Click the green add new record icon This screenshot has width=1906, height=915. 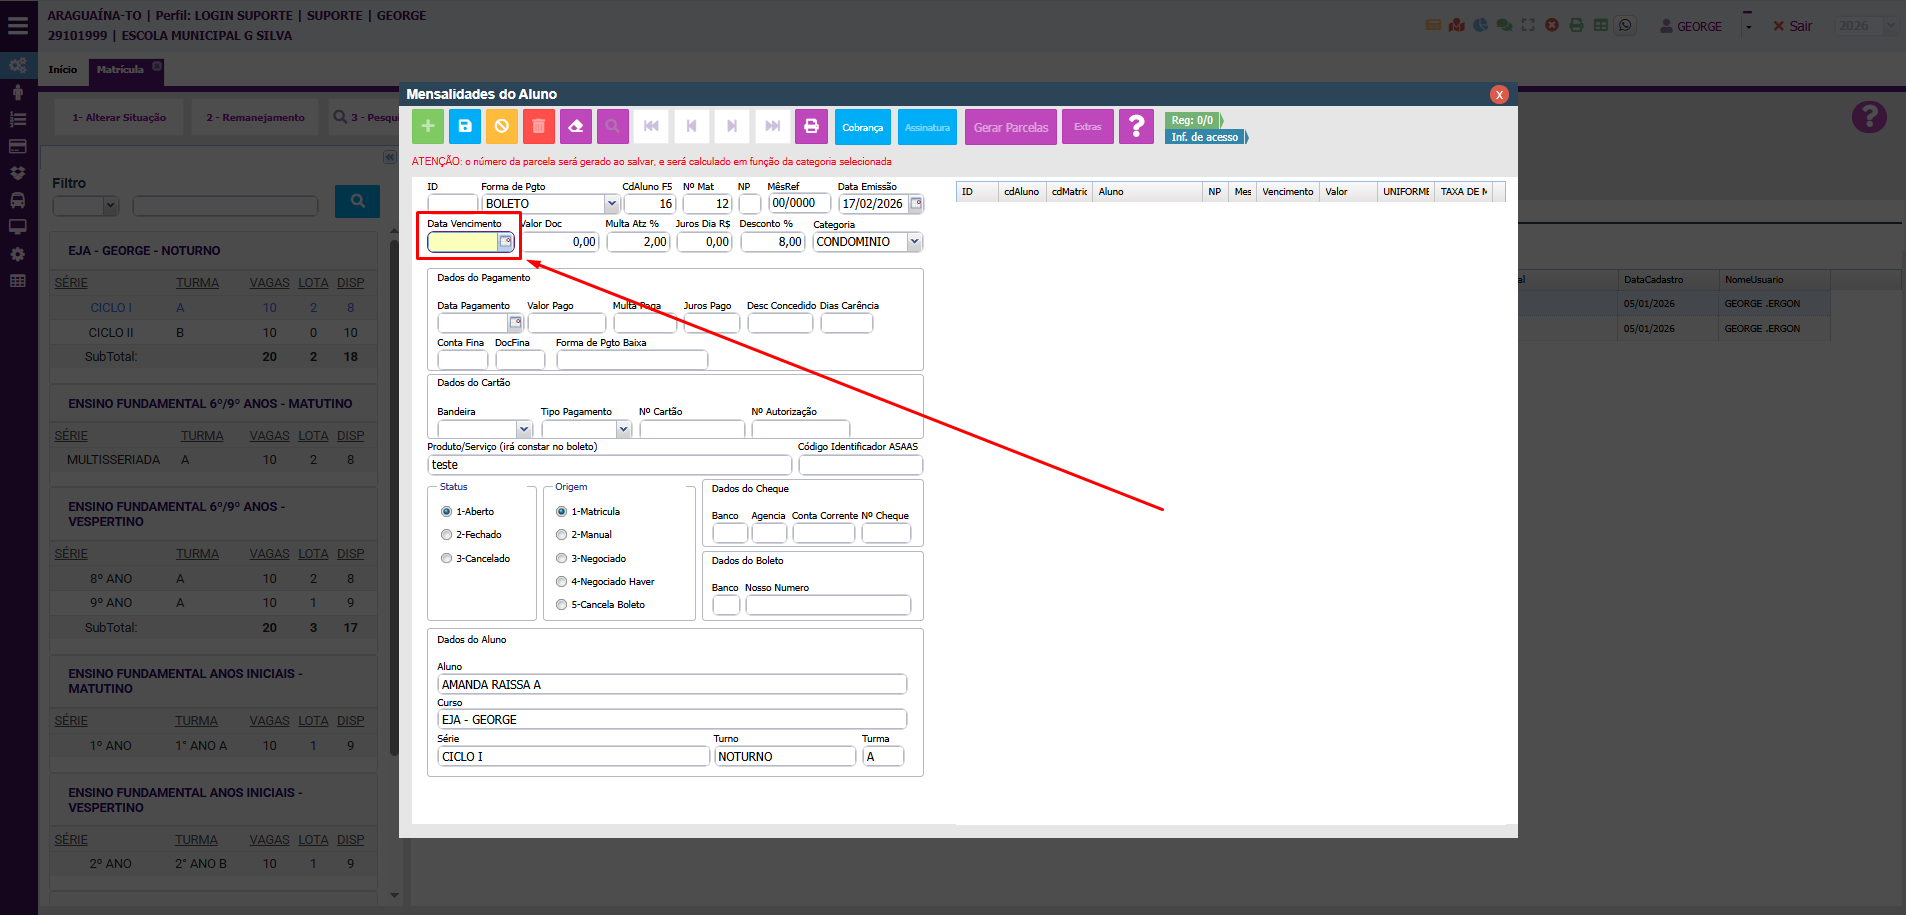[428, 127]
